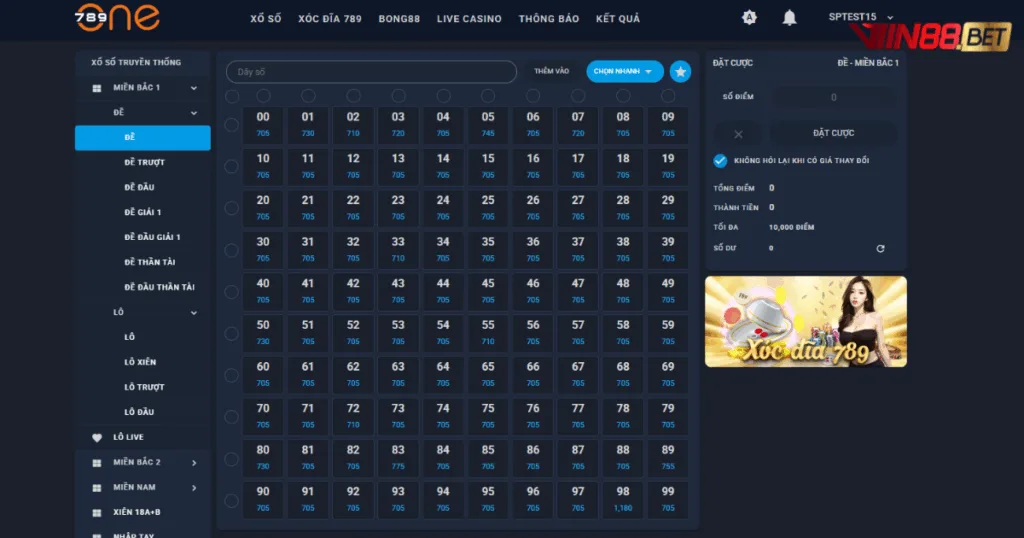Viewport: 1024px width, 538px height.
Task: Select the row radio for numbers 50-59
Action: (x=231, y=334)
